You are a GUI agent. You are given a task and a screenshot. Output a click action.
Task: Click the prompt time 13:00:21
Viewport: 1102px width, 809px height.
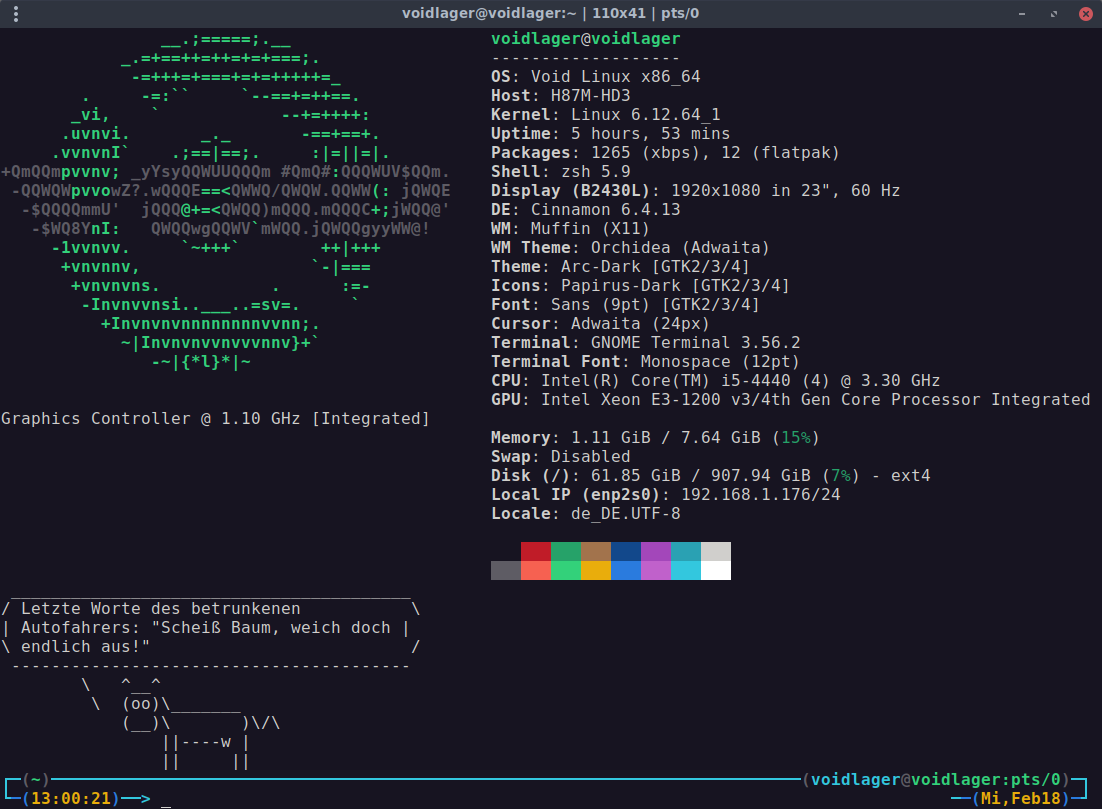[70, 799]
